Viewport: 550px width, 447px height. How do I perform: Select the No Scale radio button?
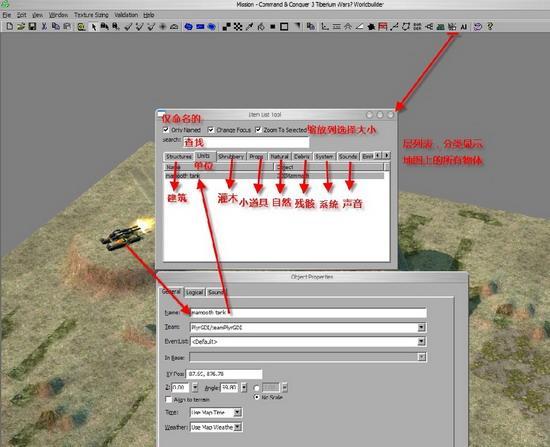click(256, 397)
